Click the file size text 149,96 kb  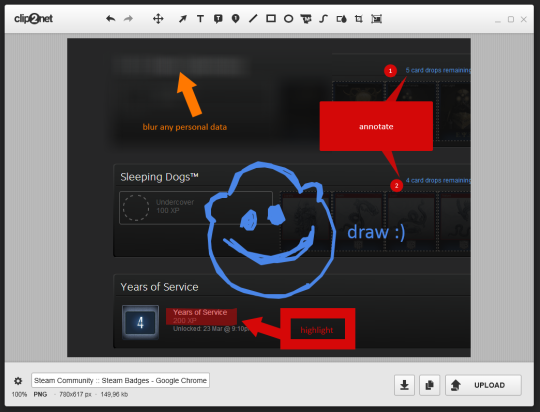[x=114, y=394]
